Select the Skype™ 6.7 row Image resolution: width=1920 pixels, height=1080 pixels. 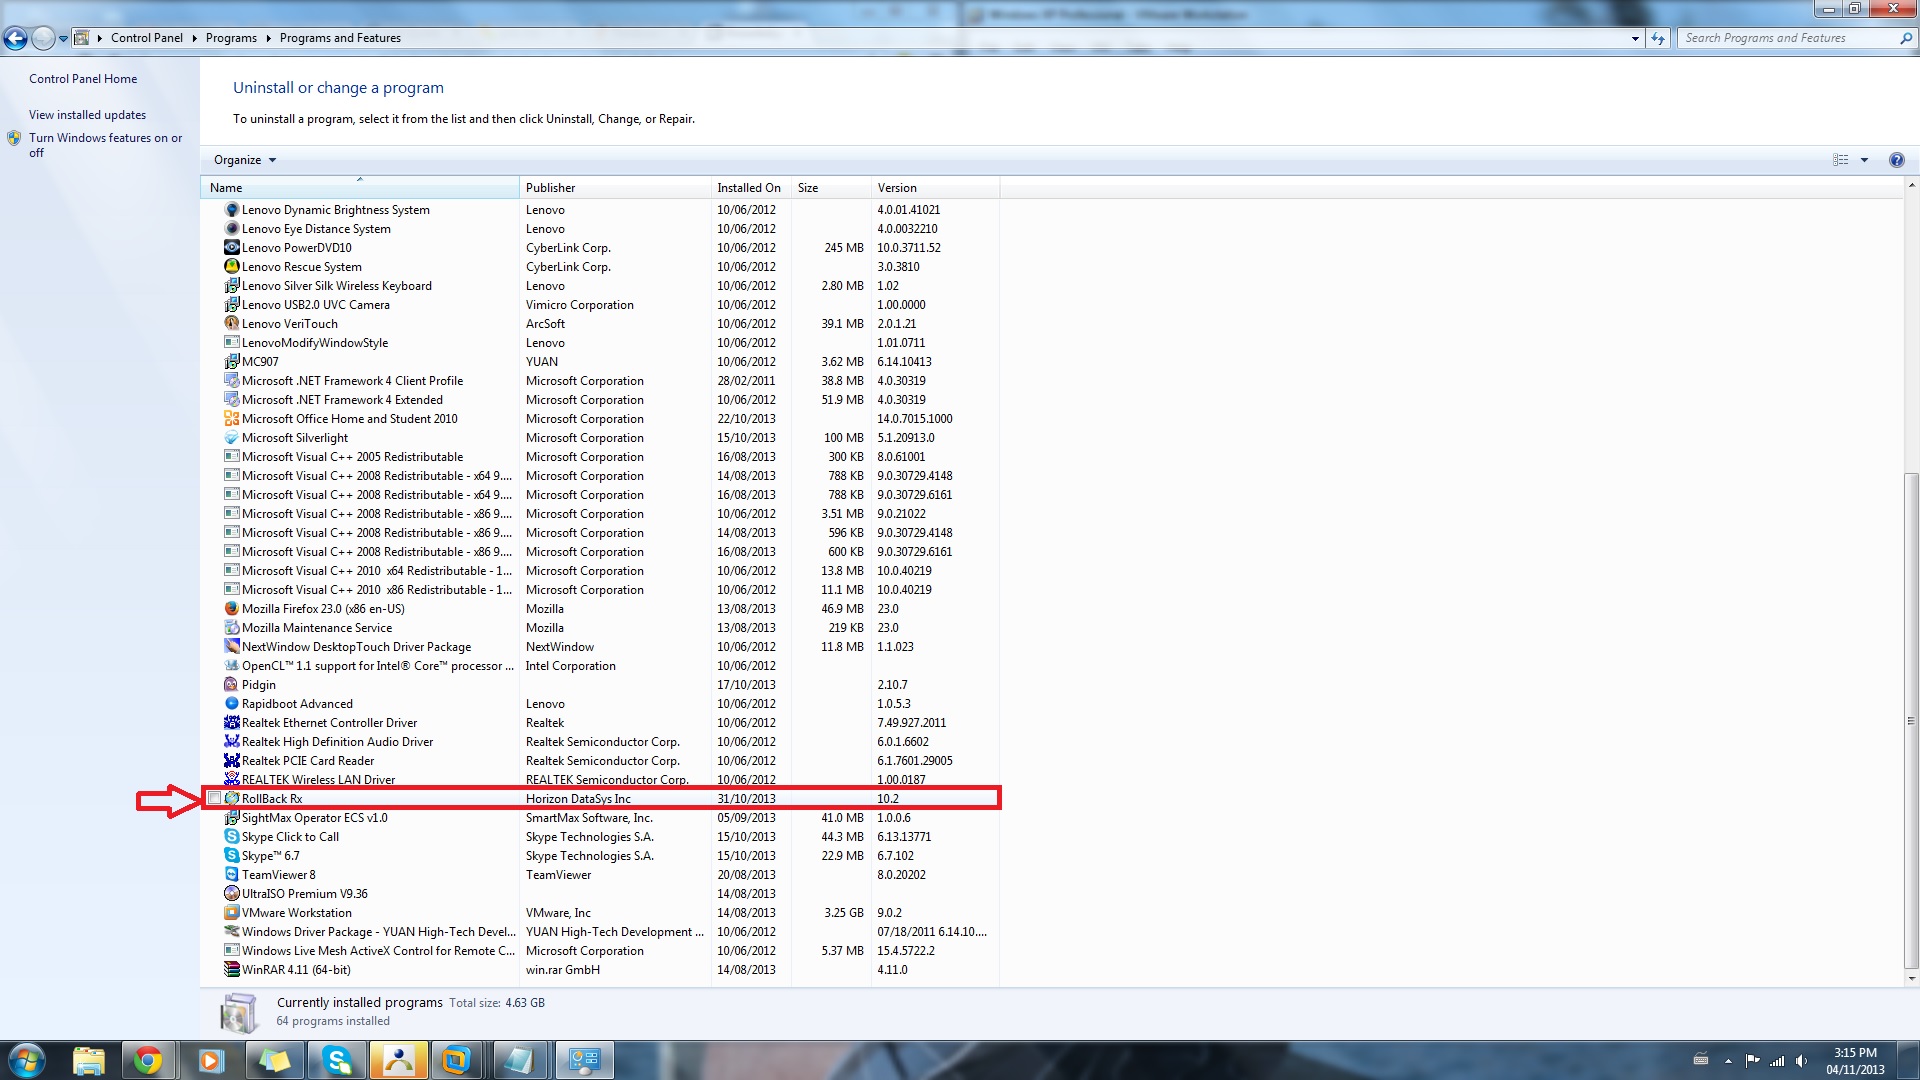(x=600, y=856)
